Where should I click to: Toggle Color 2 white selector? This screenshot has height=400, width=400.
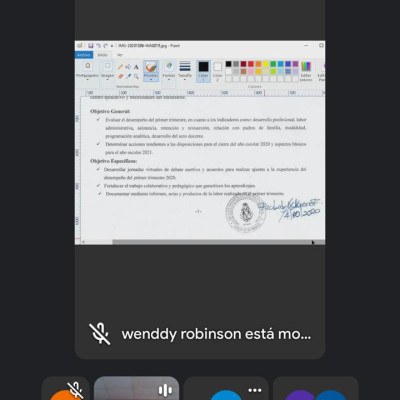(x=217, y=71)
